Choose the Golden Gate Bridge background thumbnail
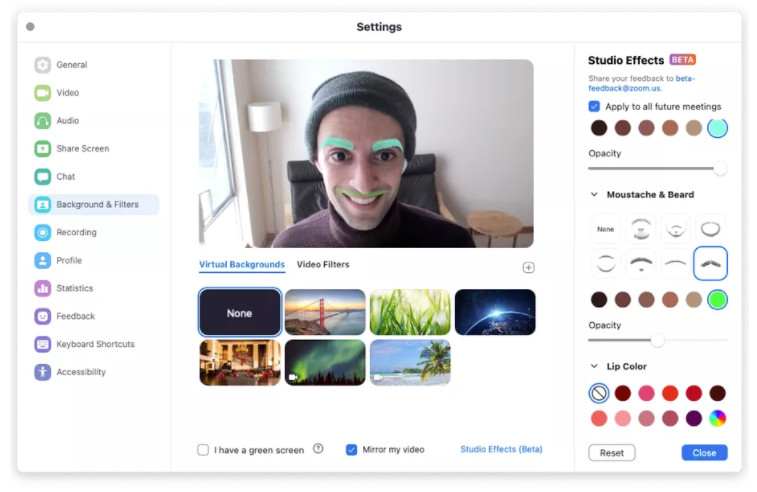Viewport: 757px width, 492px height. coord(325,312)
